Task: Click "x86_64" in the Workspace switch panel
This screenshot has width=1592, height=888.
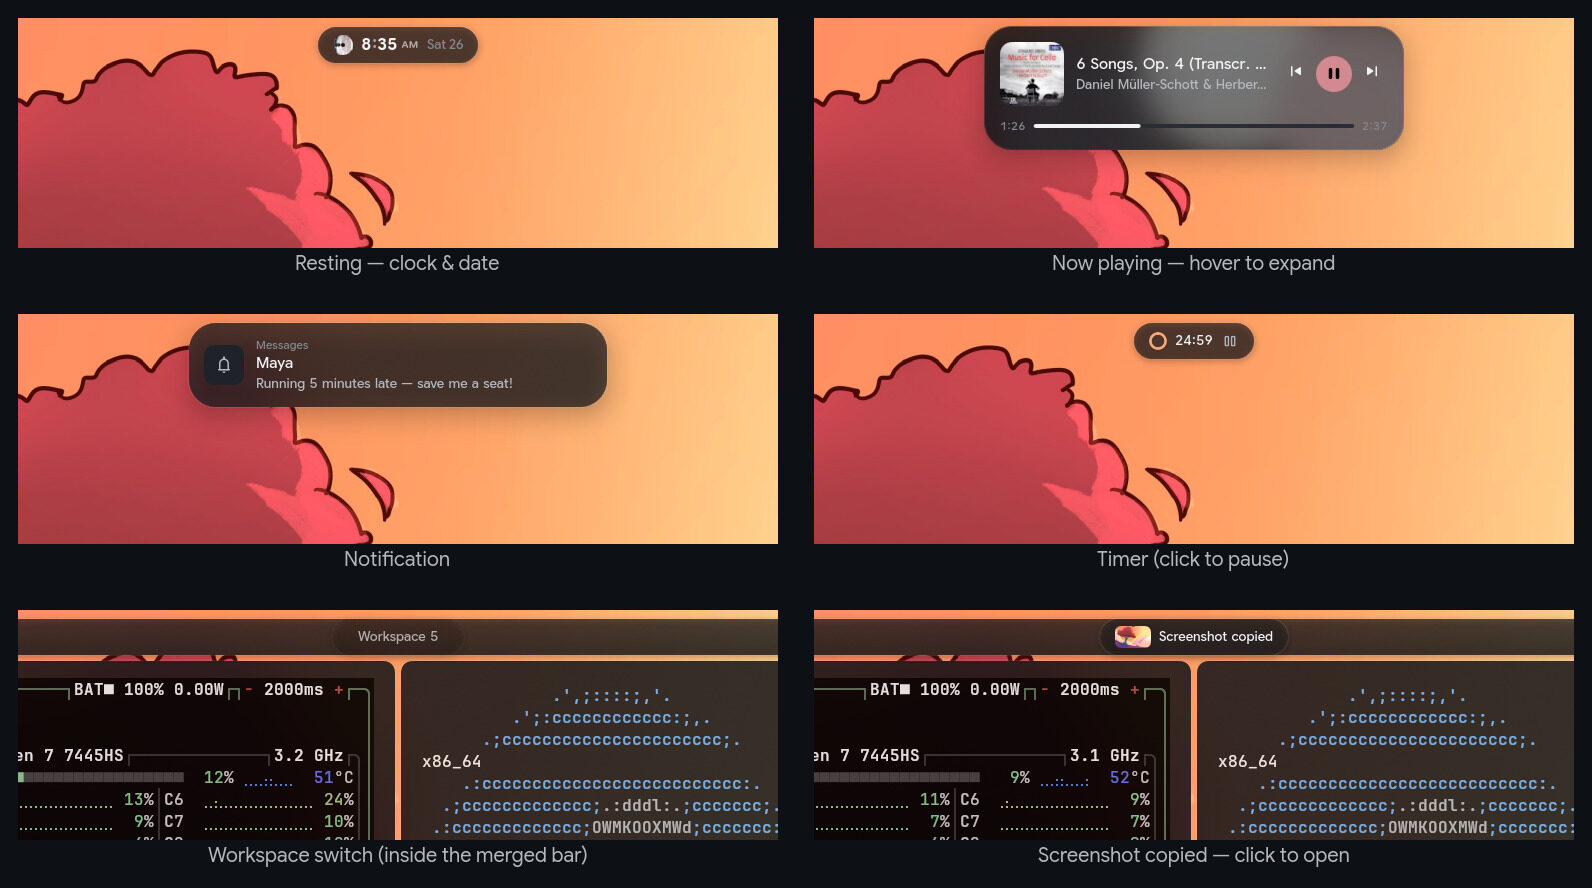Action: [452, 762]
